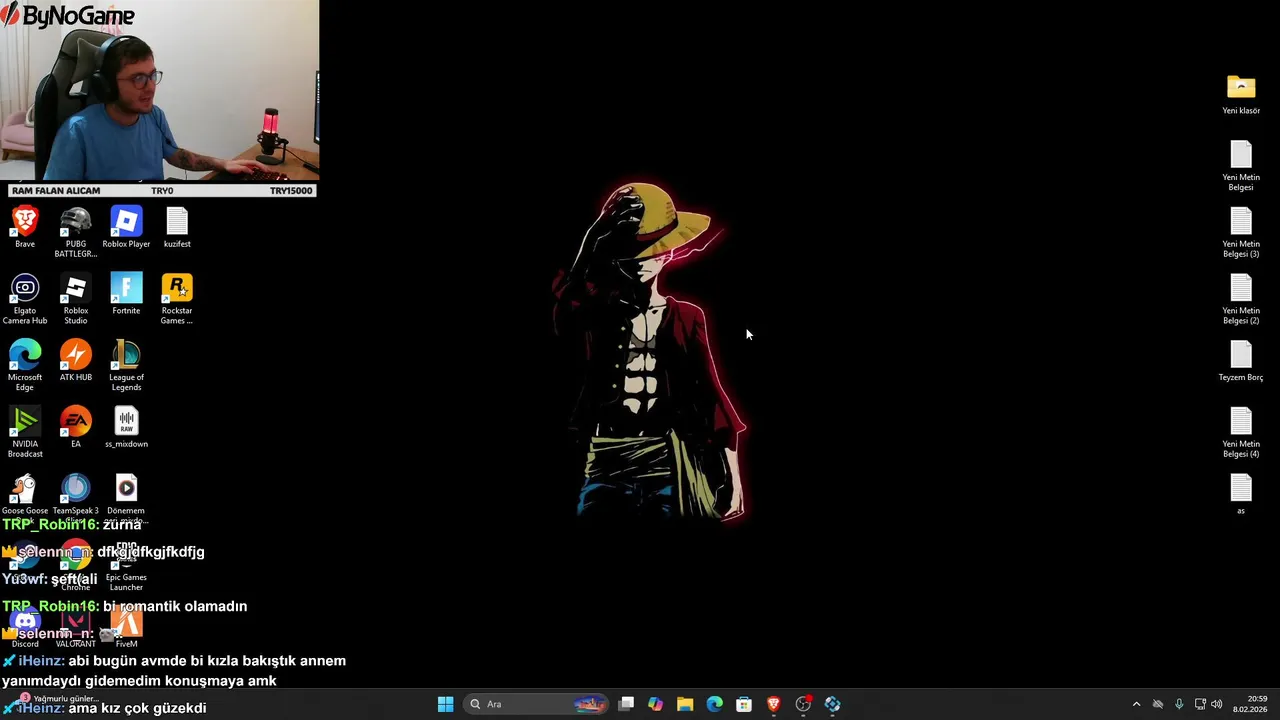
Task: Open the Discord desktop shortcut
Action: point(25,628)
